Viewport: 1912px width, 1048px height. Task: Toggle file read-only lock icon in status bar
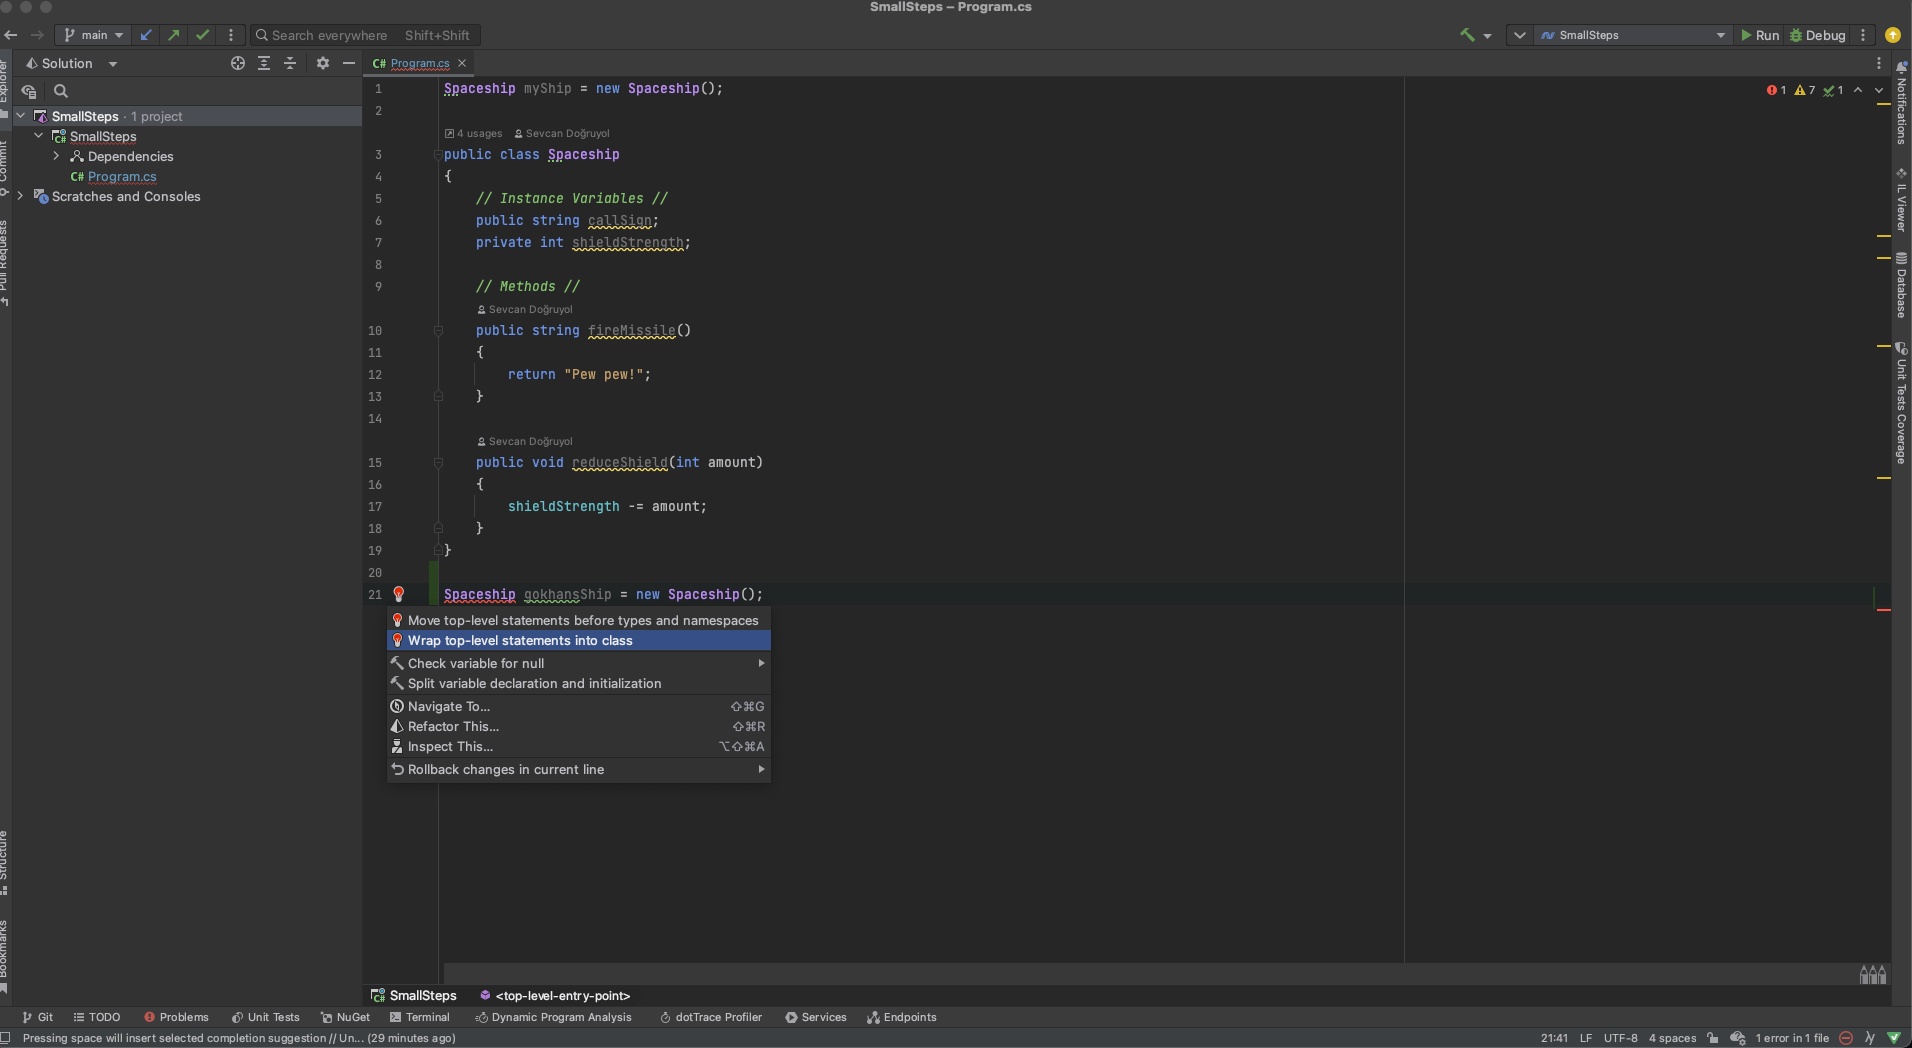tap(1713, 1038)
